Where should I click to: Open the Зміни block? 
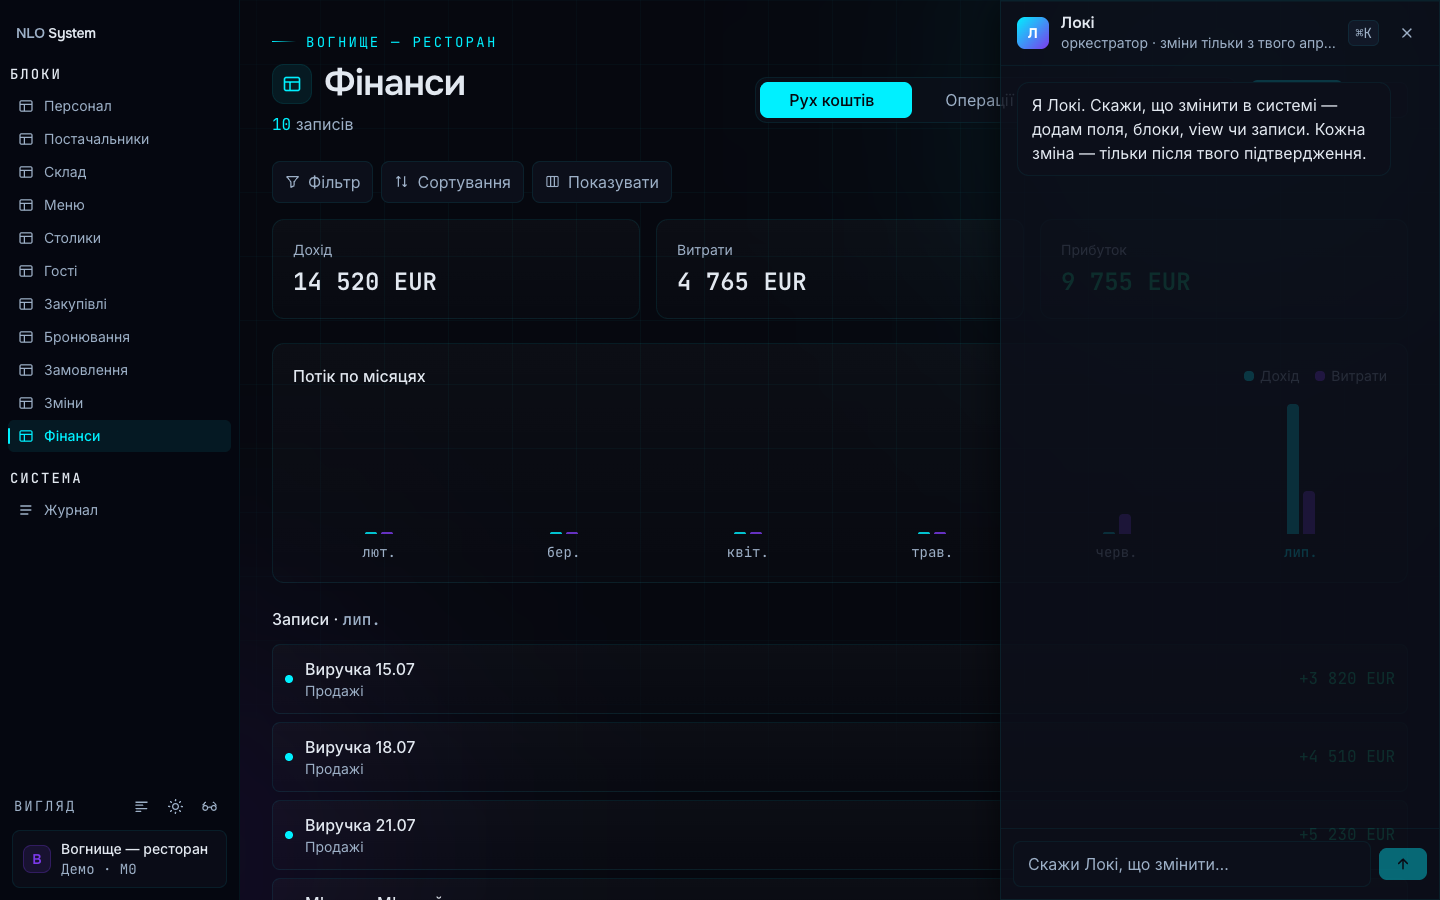[119, 403]
